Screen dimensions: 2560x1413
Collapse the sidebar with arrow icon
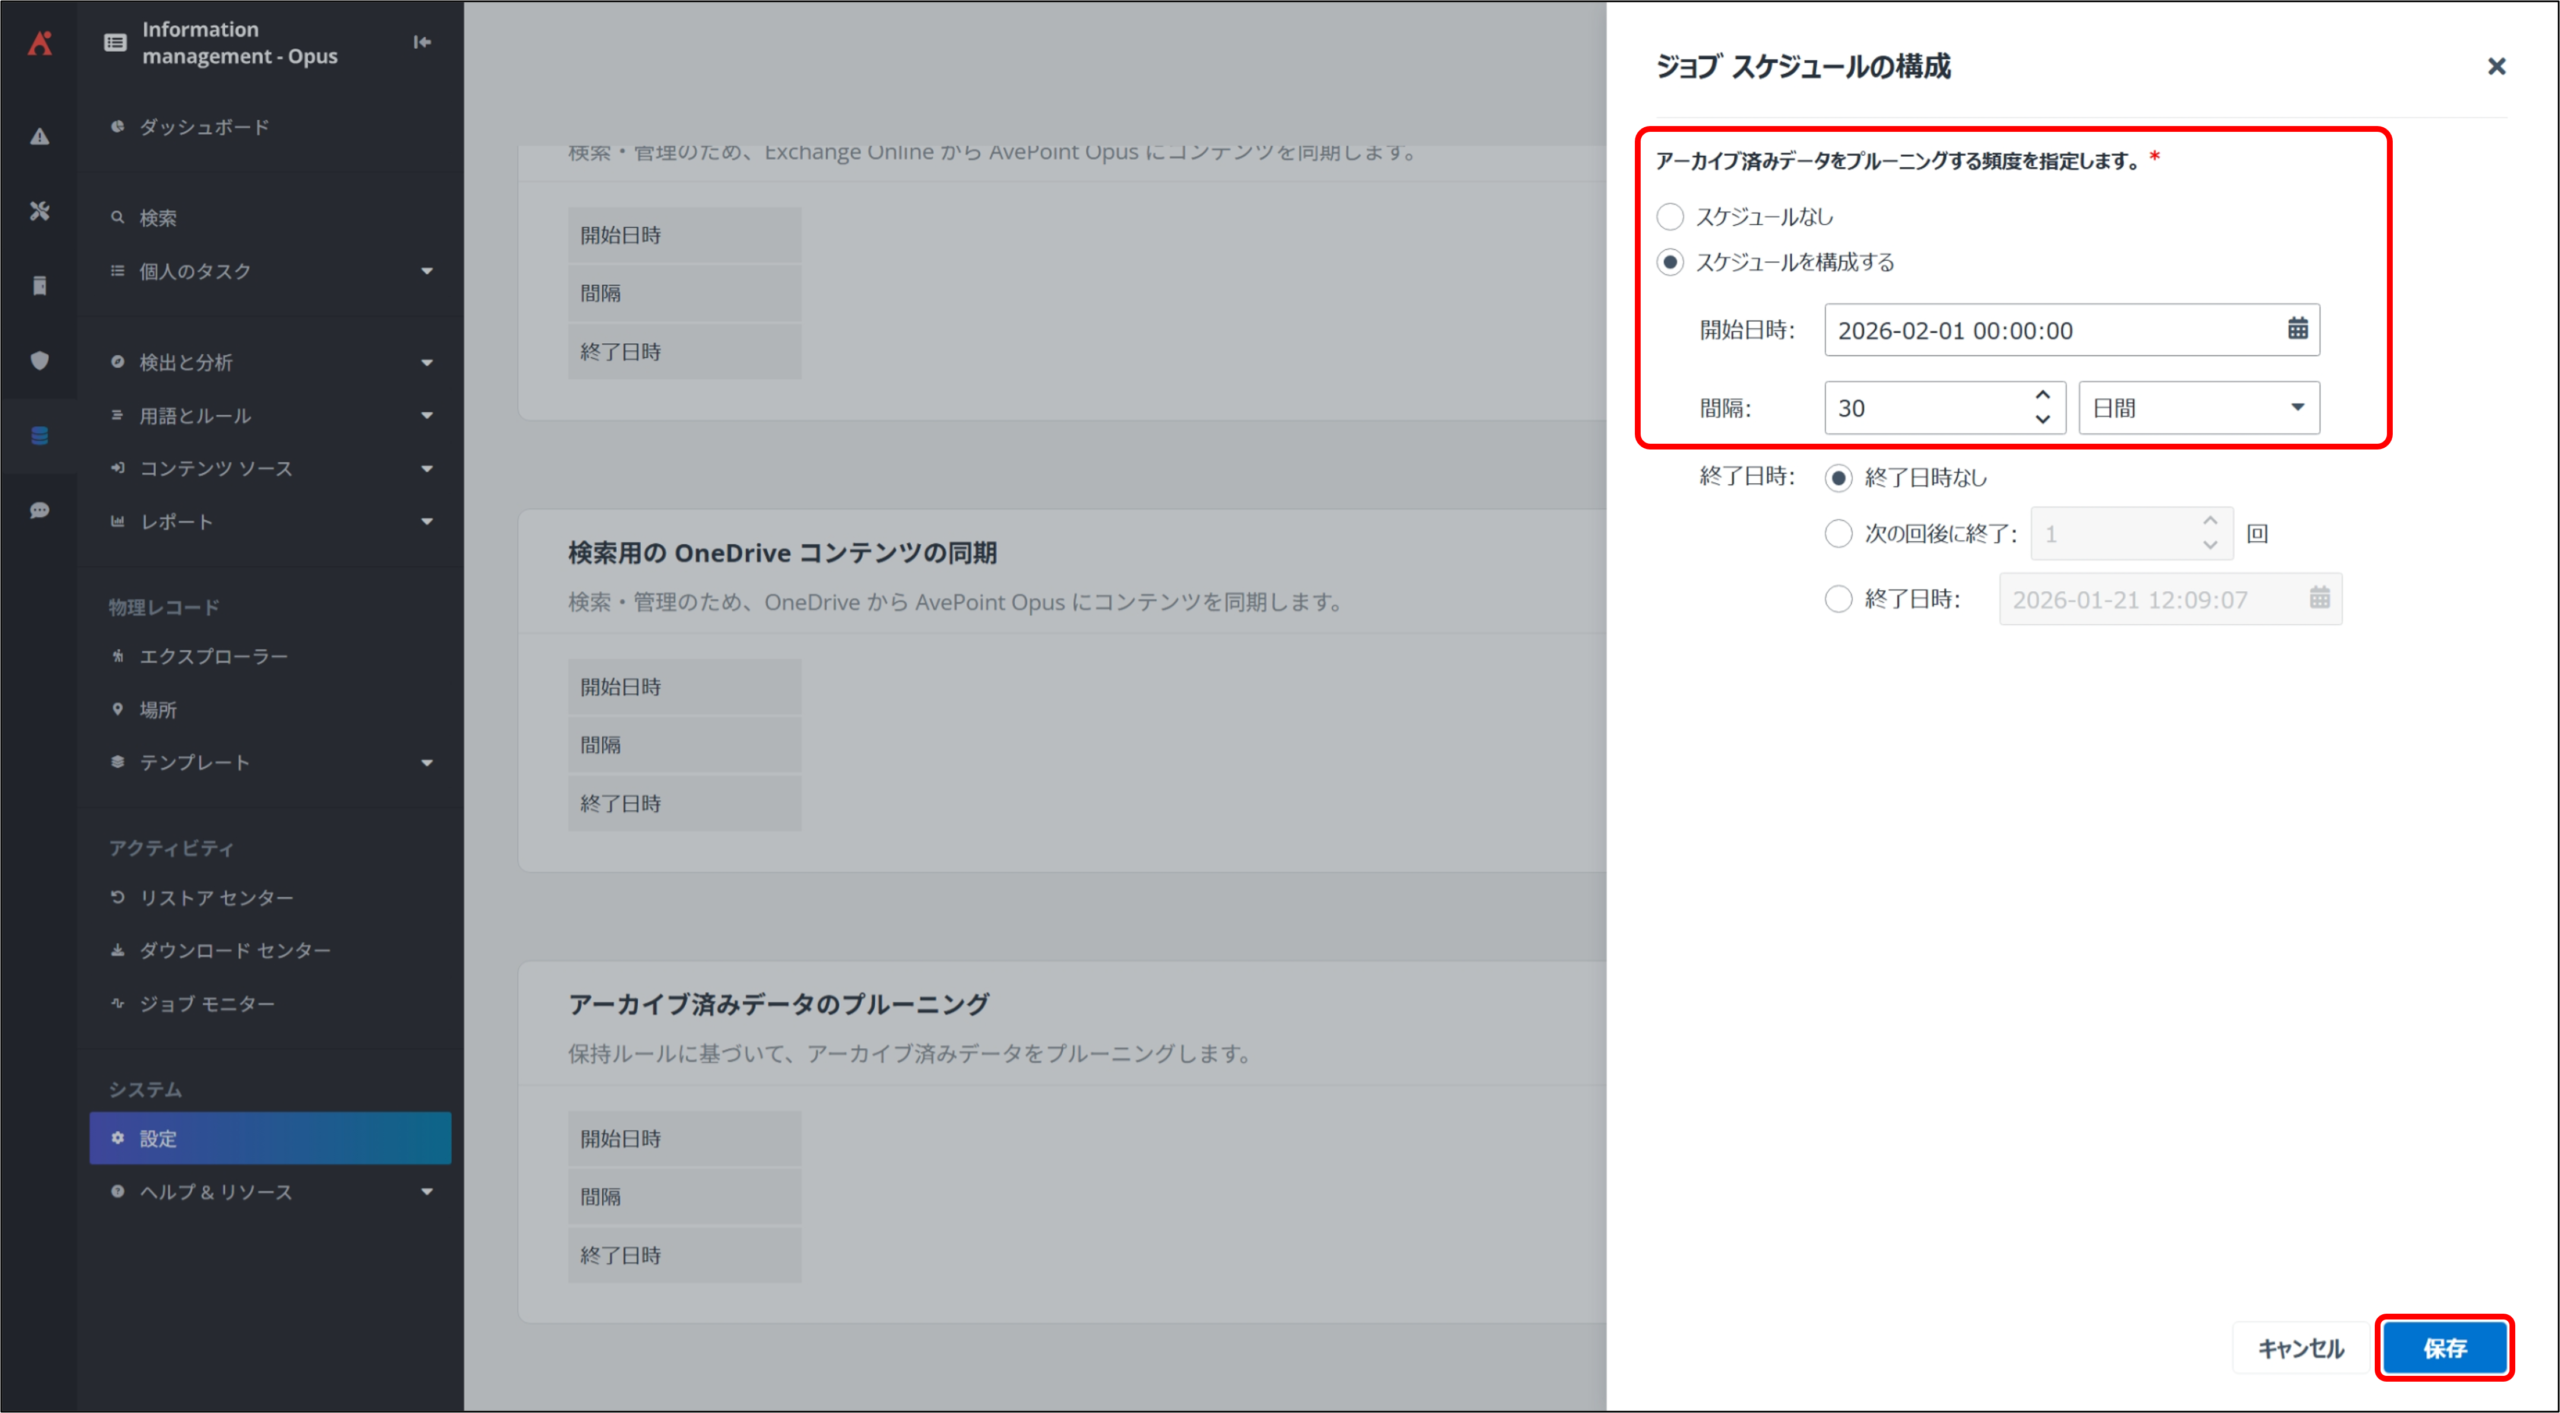[x=422, y=42]
